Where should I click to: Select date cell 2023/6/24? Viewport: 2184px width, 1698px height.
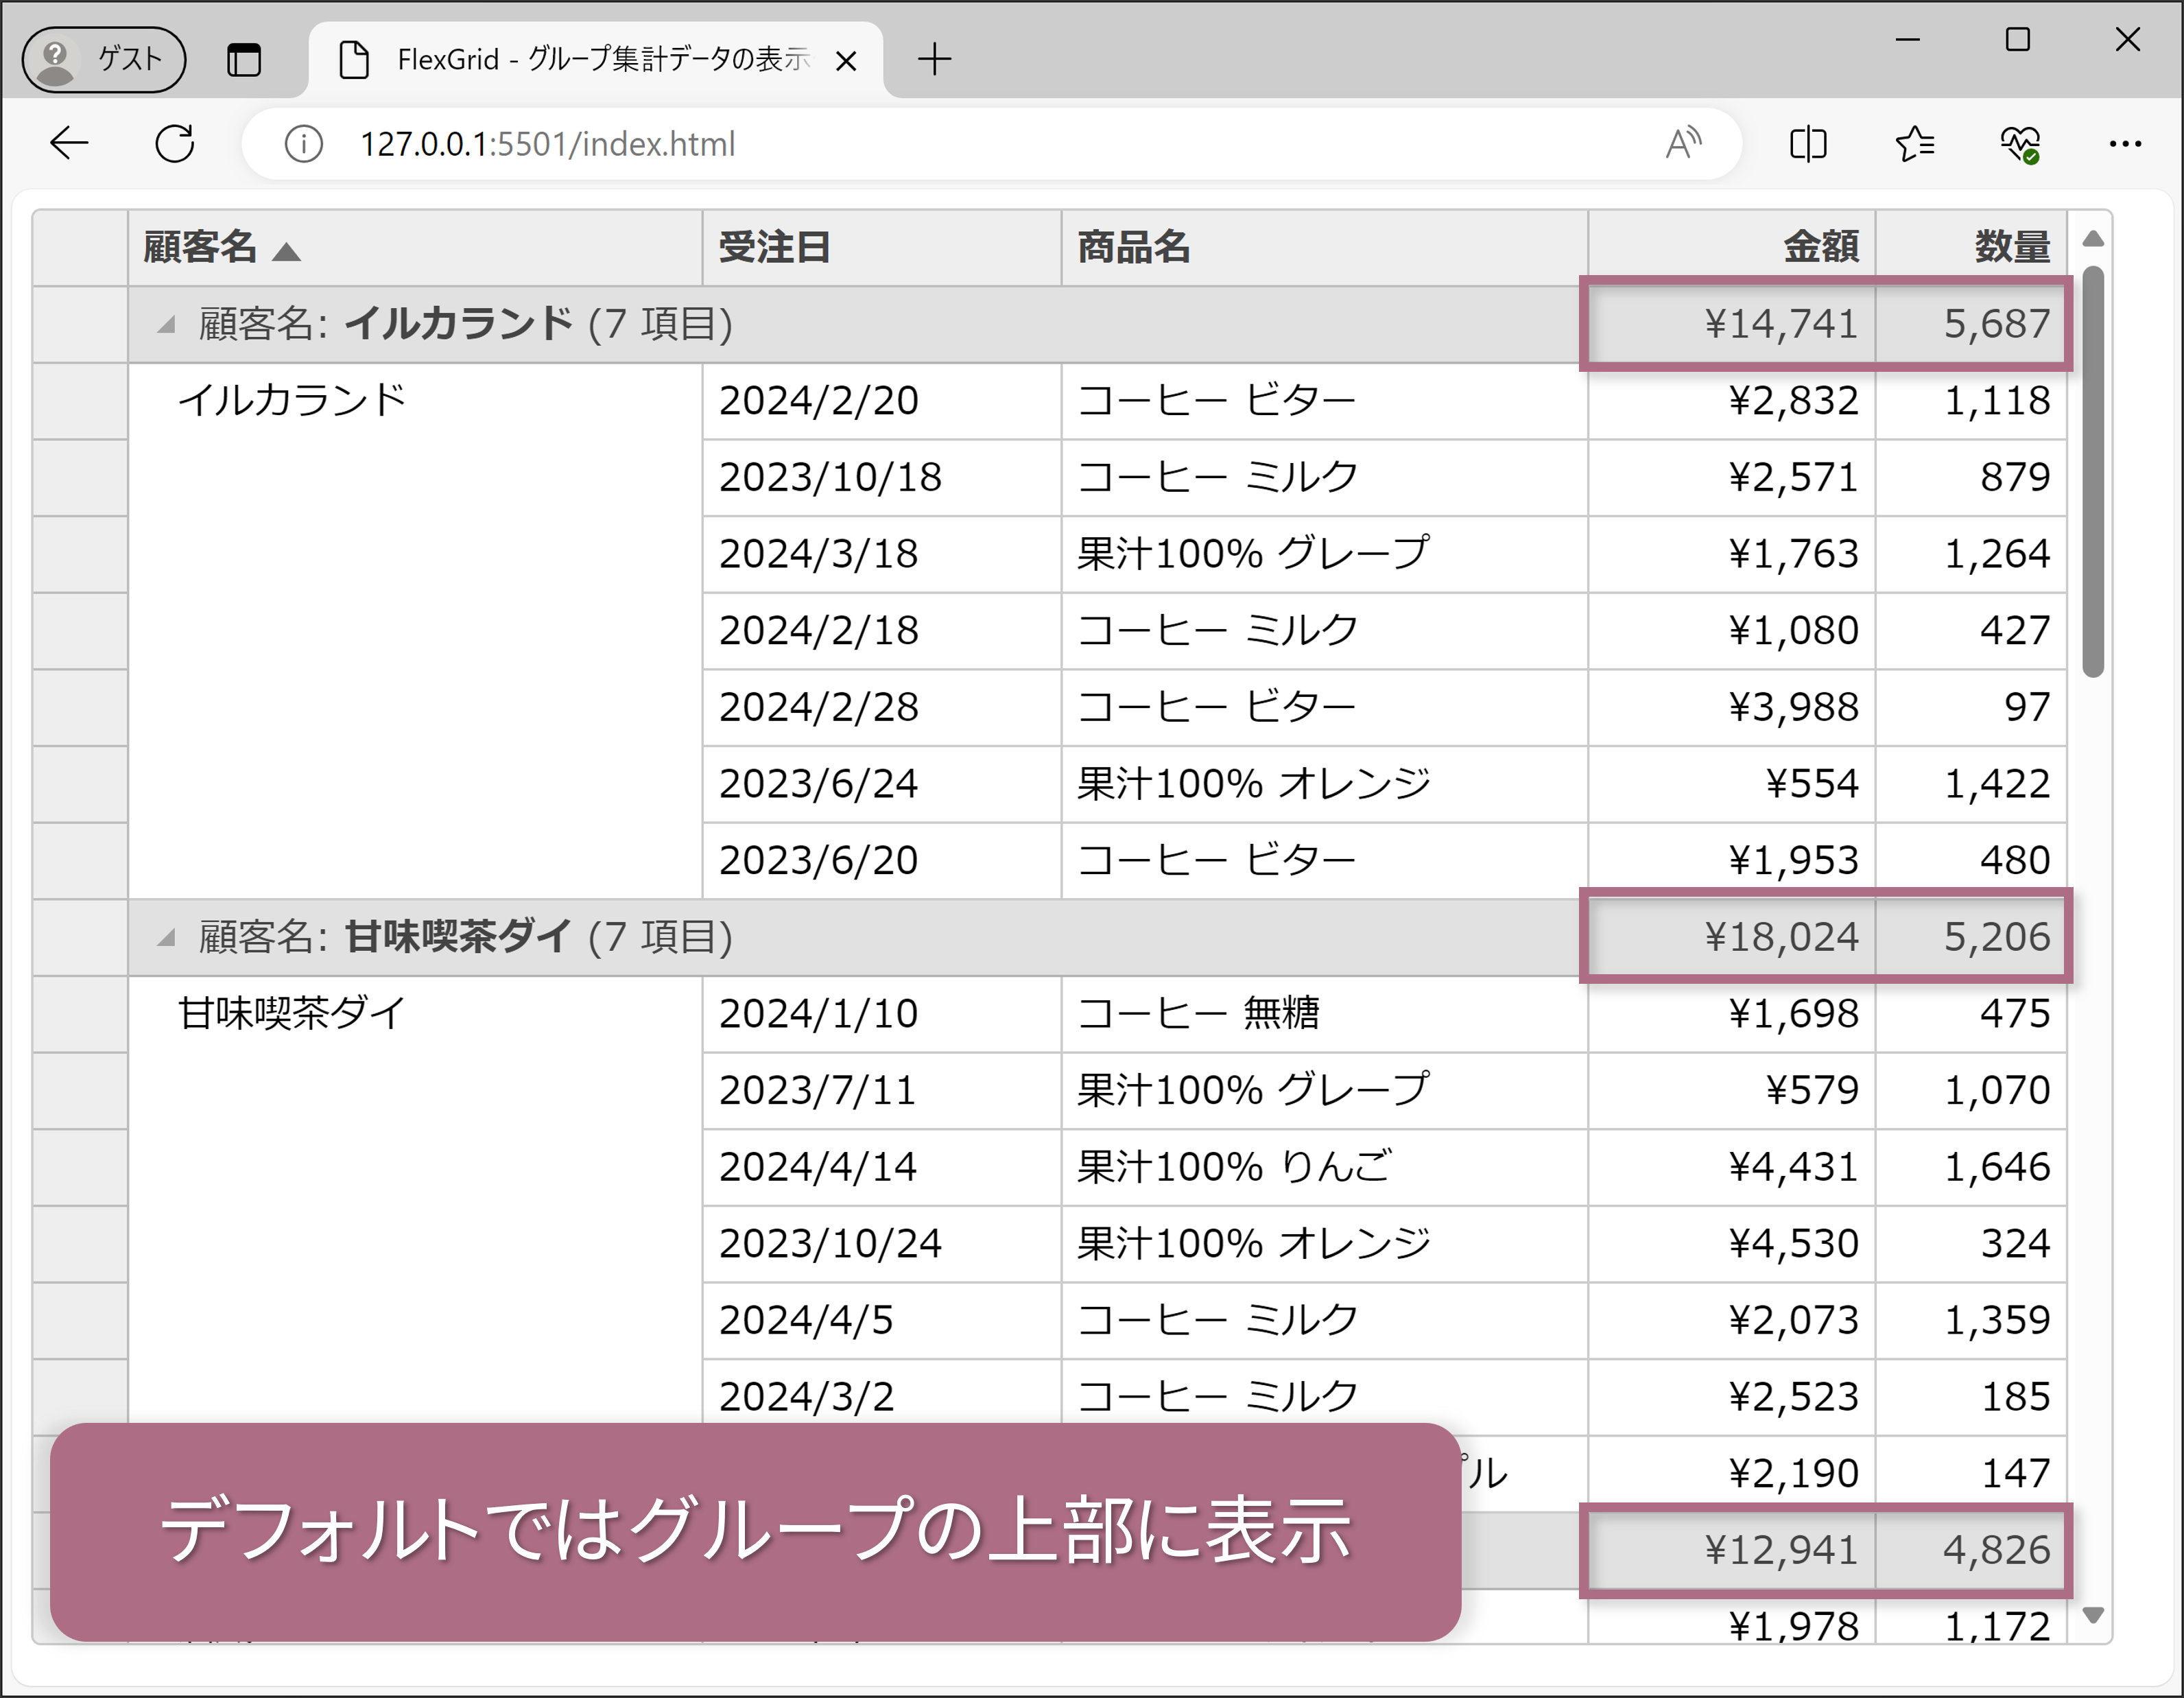[x=882, y=784]
